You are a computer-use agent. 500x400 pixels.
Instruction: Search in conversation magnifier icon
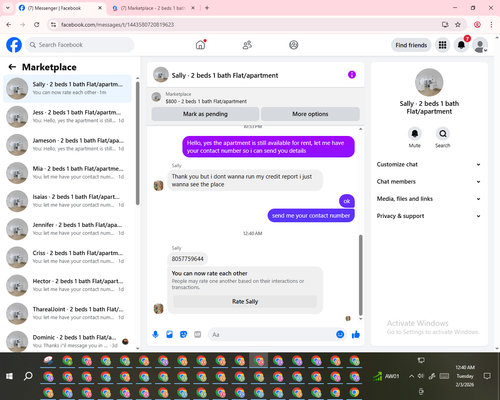(443, 134)
